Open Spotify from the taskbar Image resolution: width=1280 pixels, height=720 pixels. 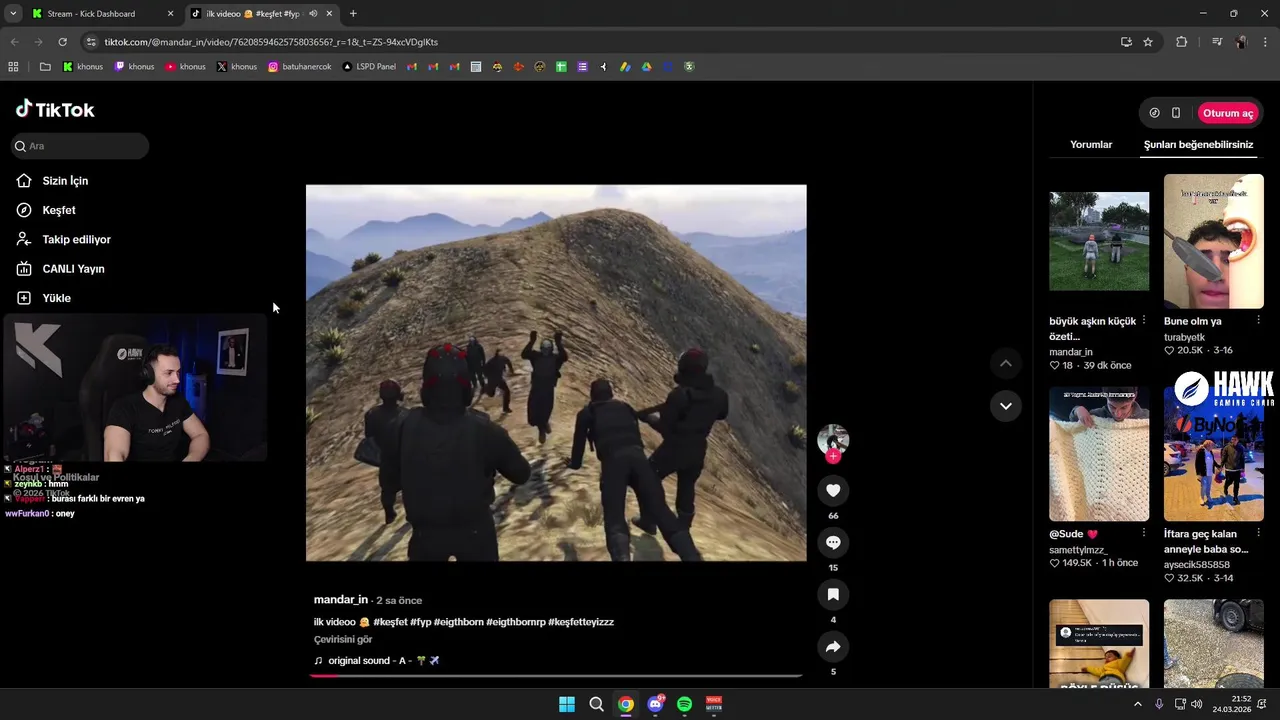[684, 704]
